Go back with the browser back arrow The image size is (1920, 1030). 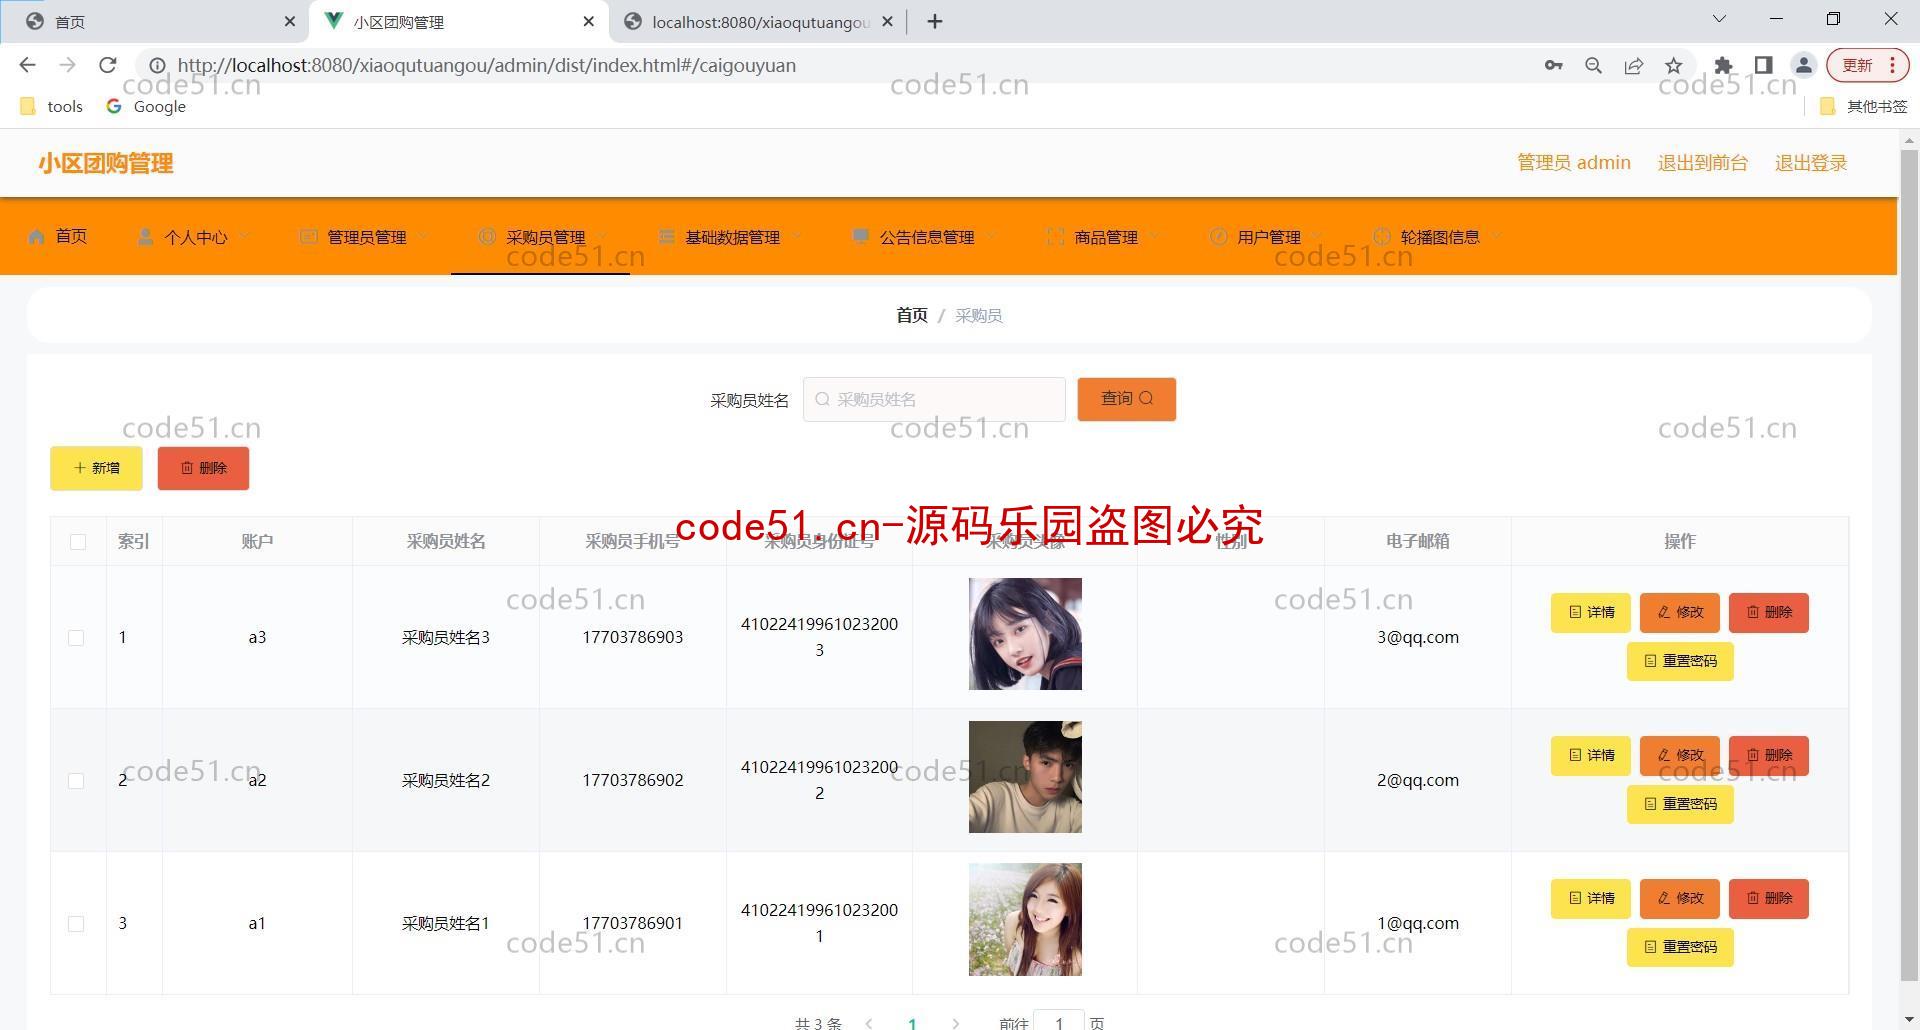pyautogui.click(x=28, y=65)
